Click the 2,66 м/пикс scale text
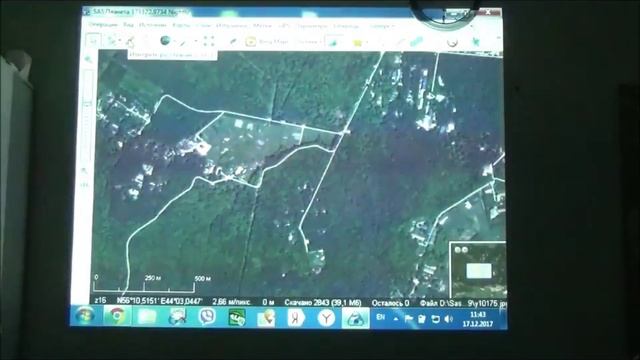Screen dimensions: 640x360 [x=231, y=302]
